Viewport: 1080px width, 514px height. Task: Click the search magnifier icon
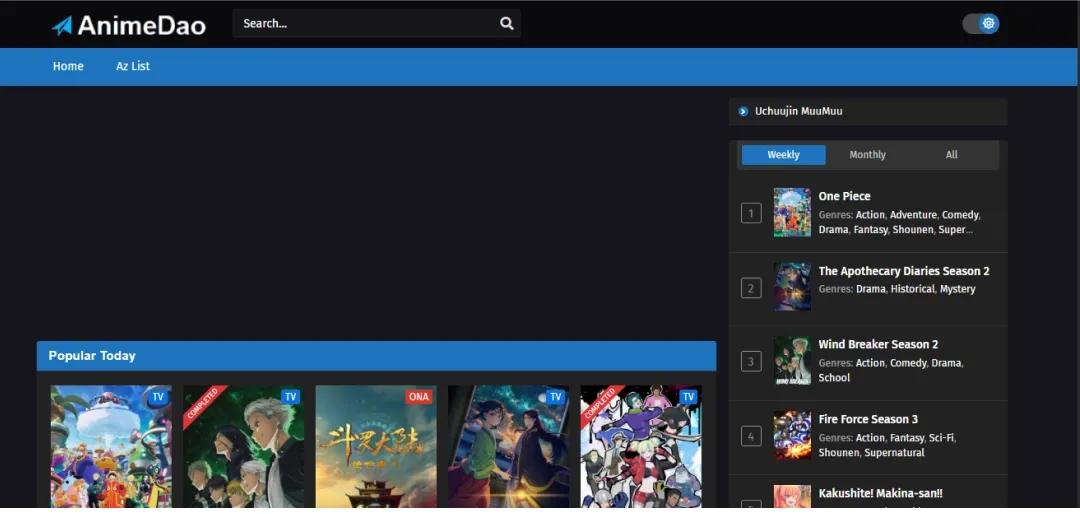[506, 24]
